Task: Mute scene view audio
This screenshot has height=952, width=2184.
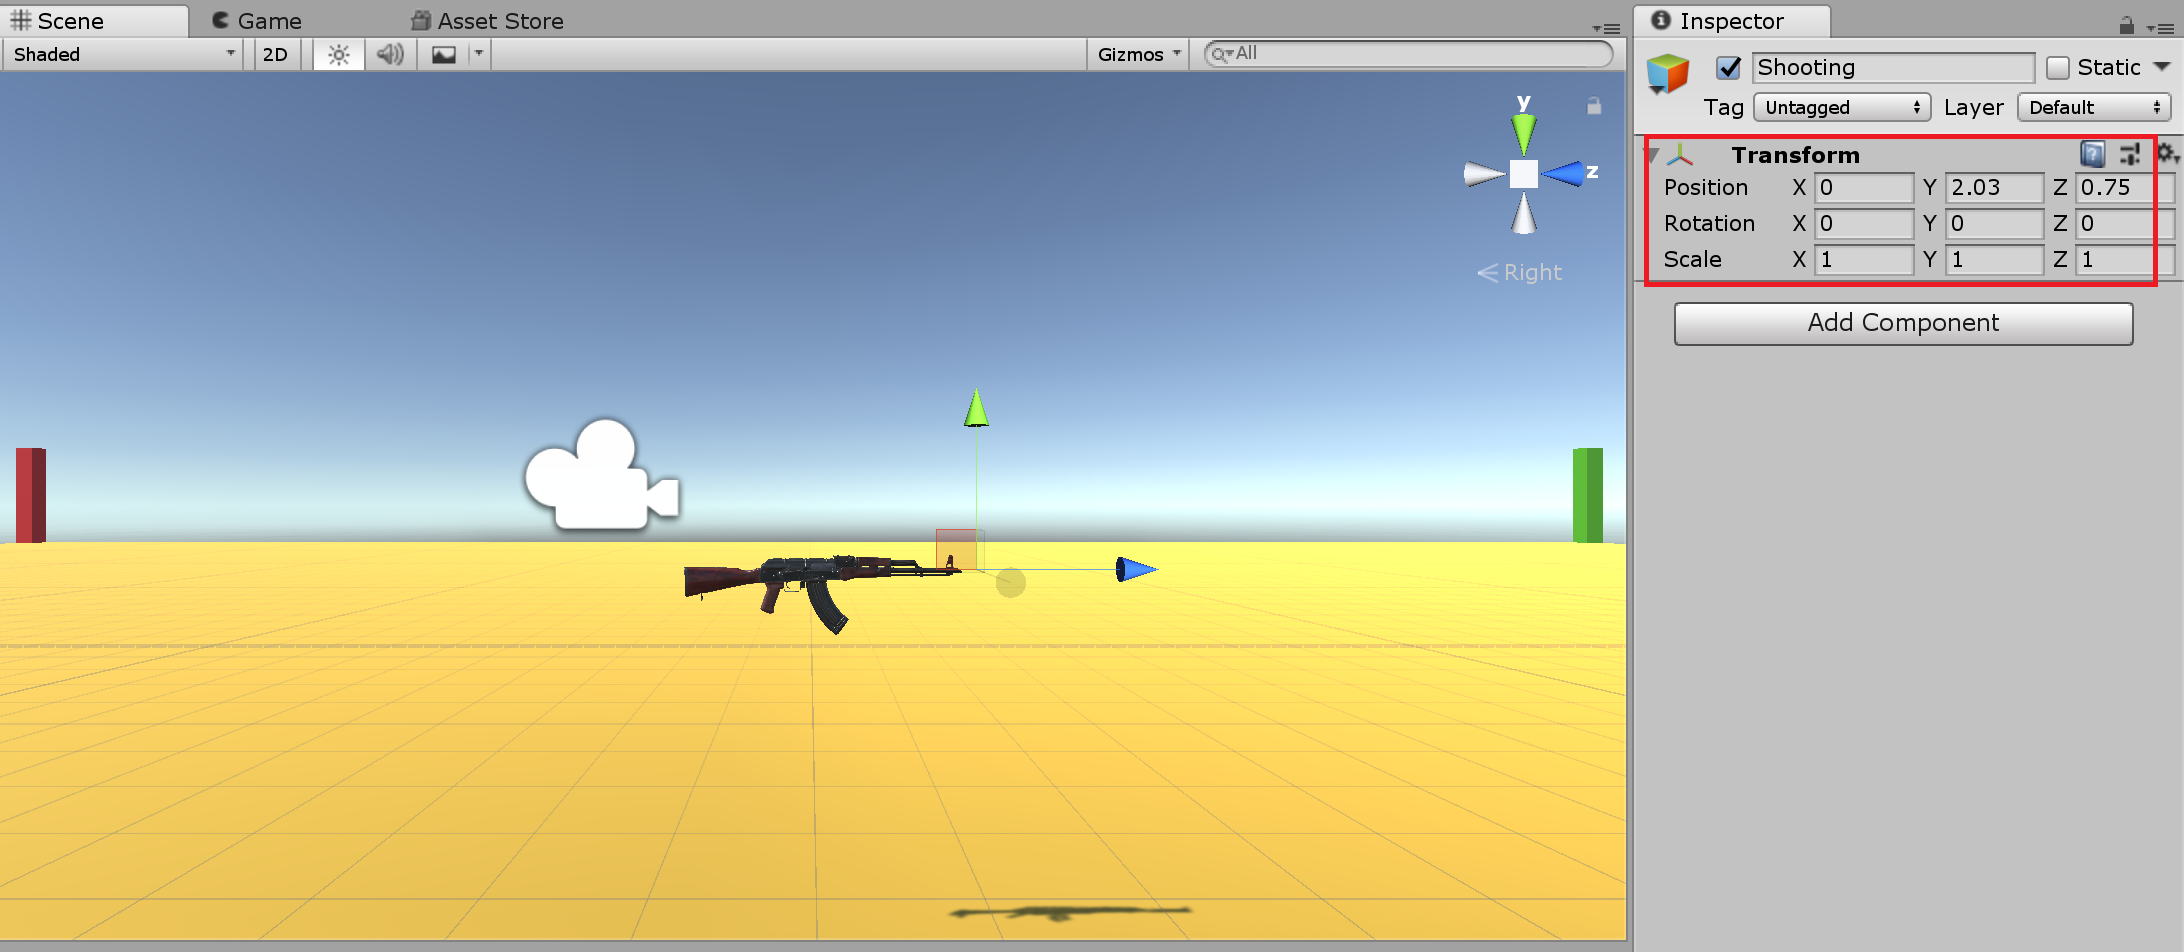Action: (389, 54)
